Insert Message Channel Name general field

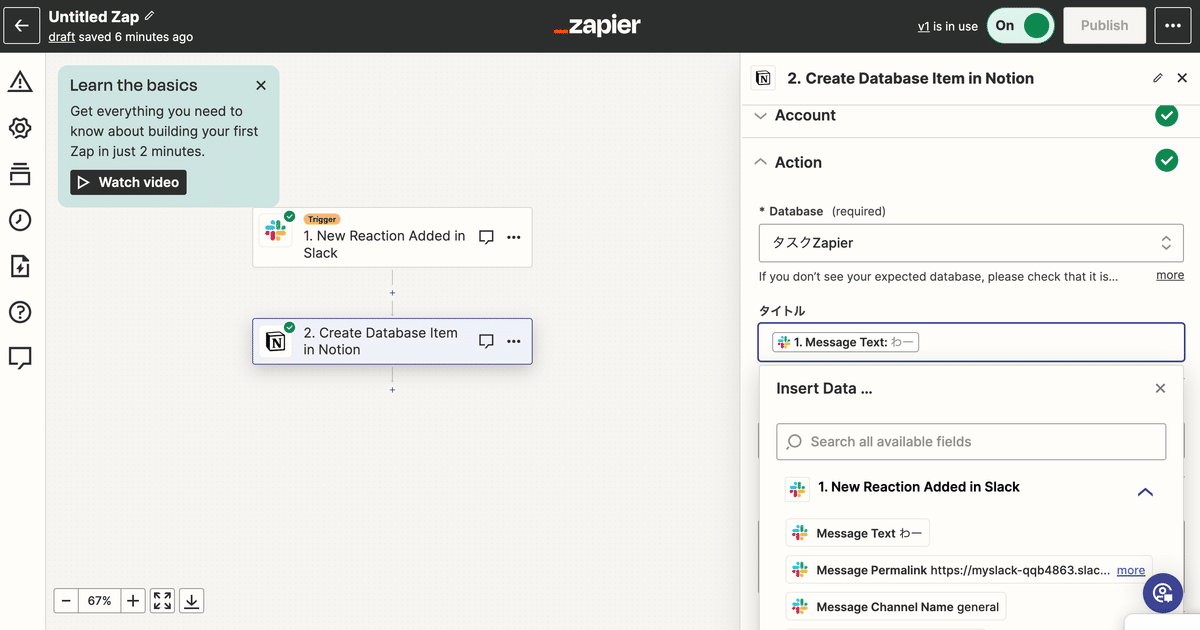[x=896, y=606]
